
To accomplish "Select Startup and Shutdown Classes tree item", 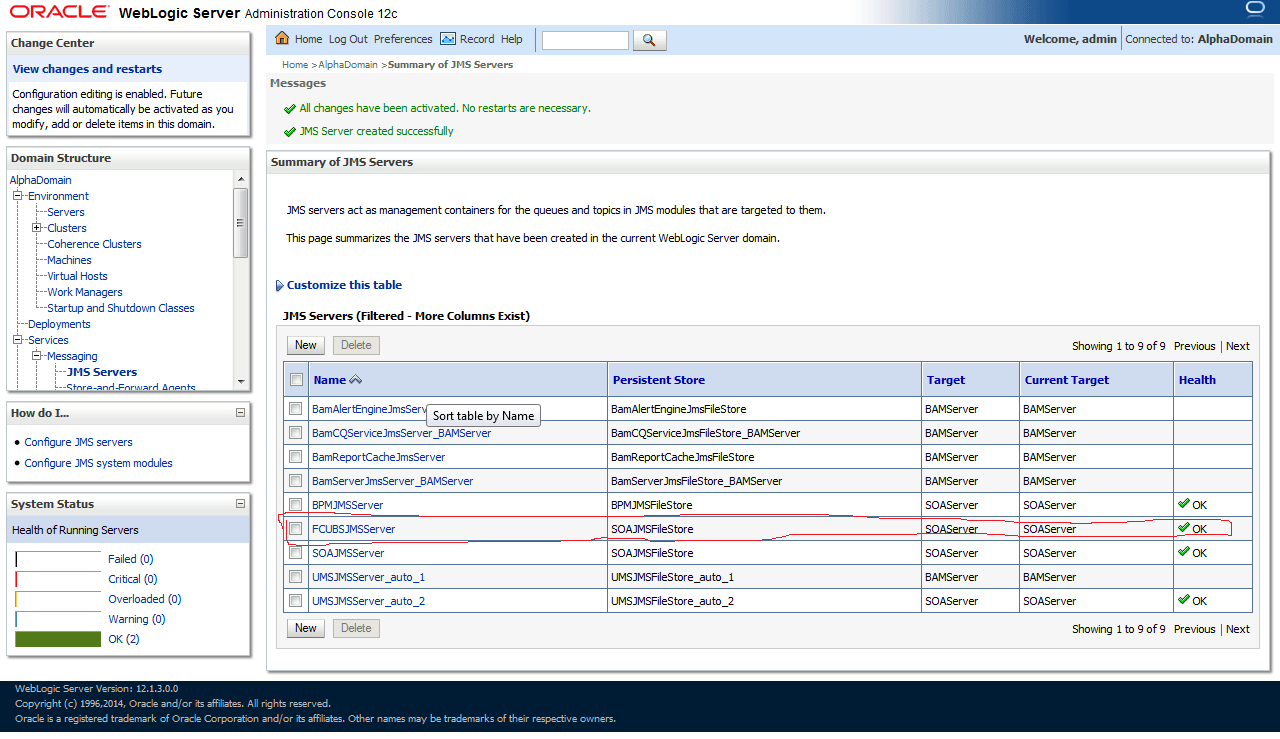I will tap(121, 308).
